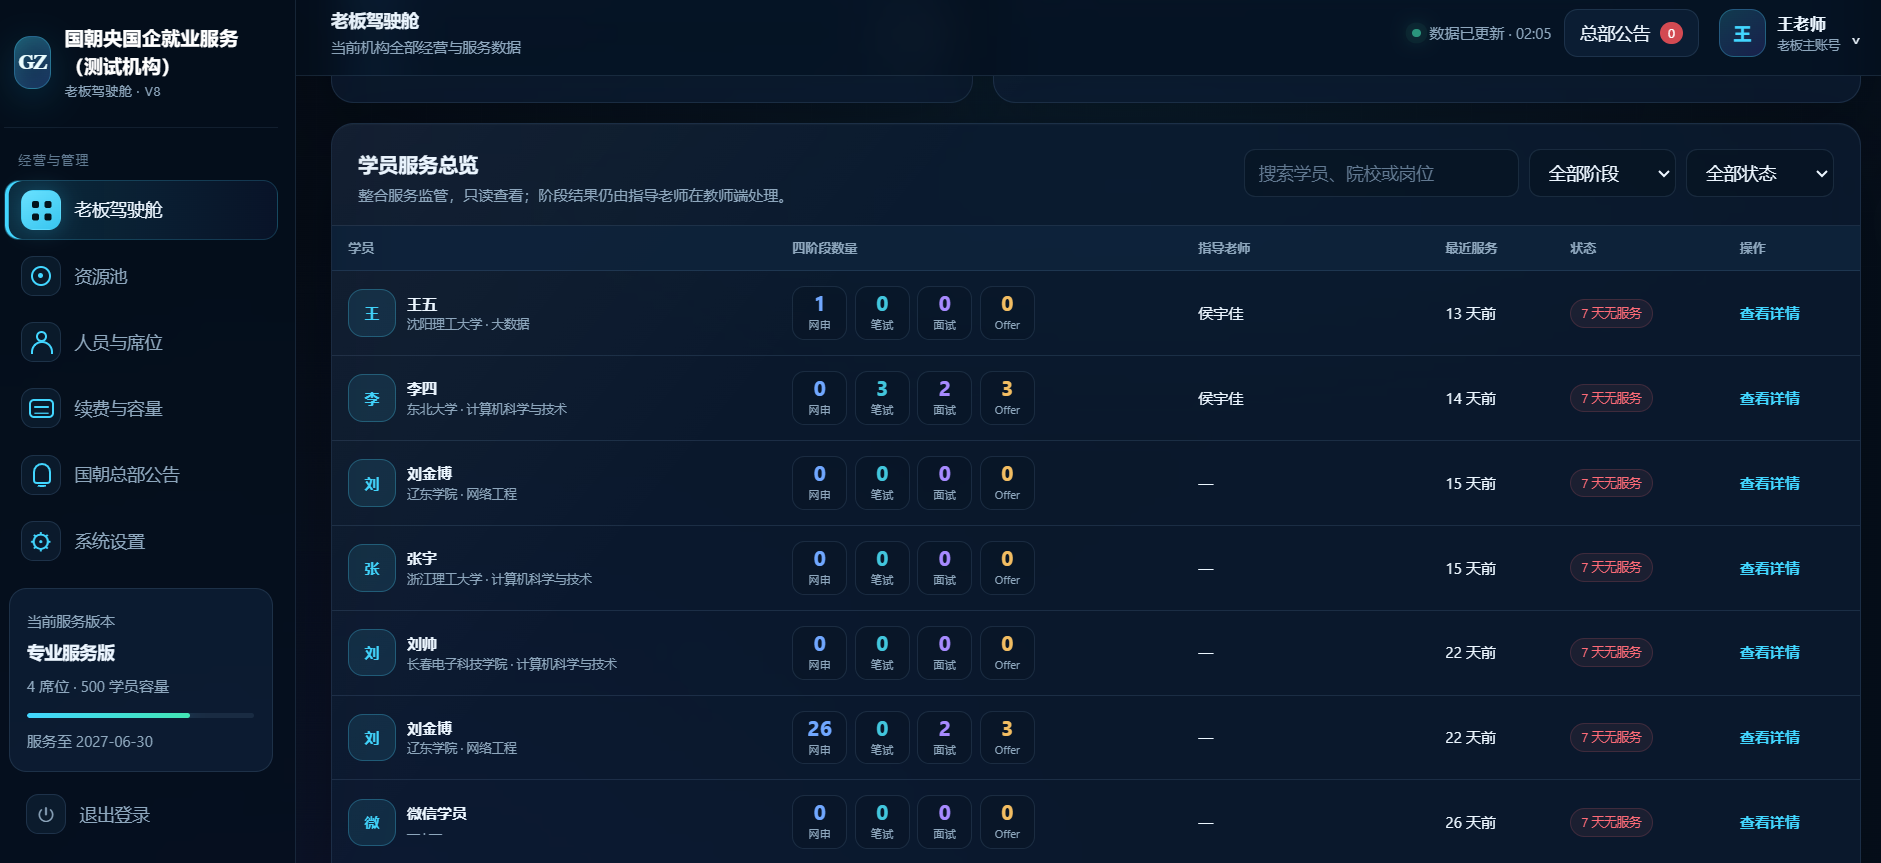Click the green data-updated status dot
This screenshot has height=863, width=1881.
(x=1416, y=33)
